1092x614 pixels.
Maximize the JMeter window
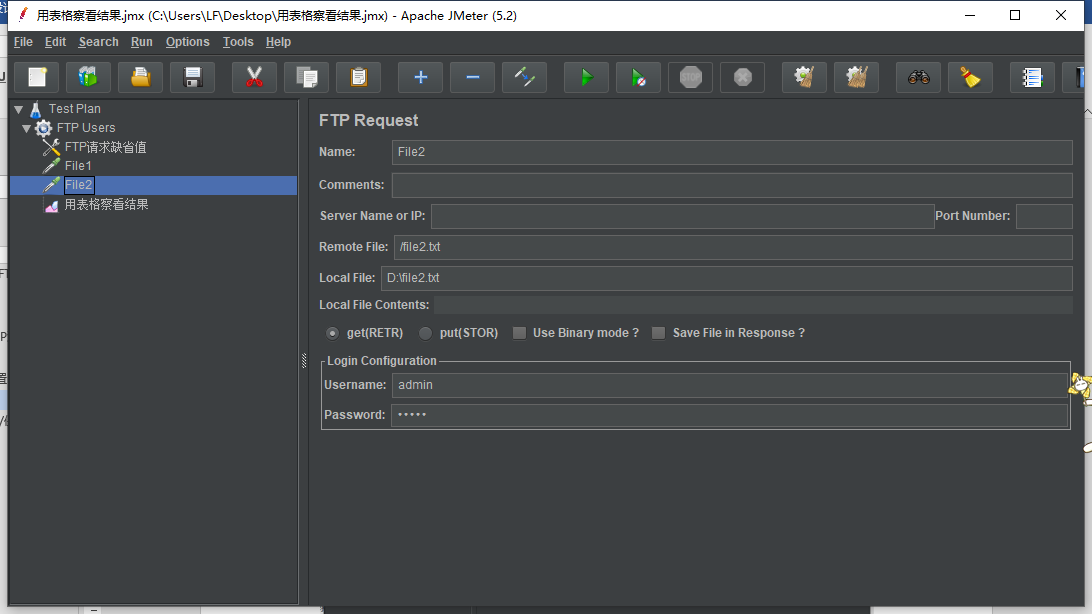[x=1015, y=15]
